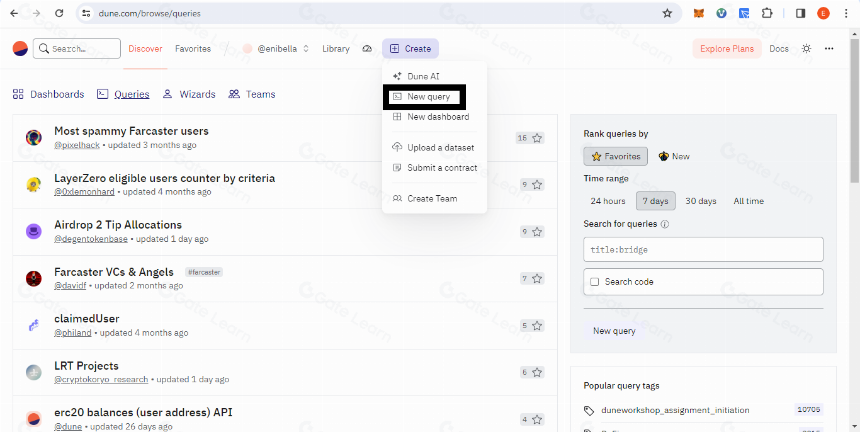860x432 pixels.
Task: Open the Chrome profile avatar E
Action: click(823, 13)
